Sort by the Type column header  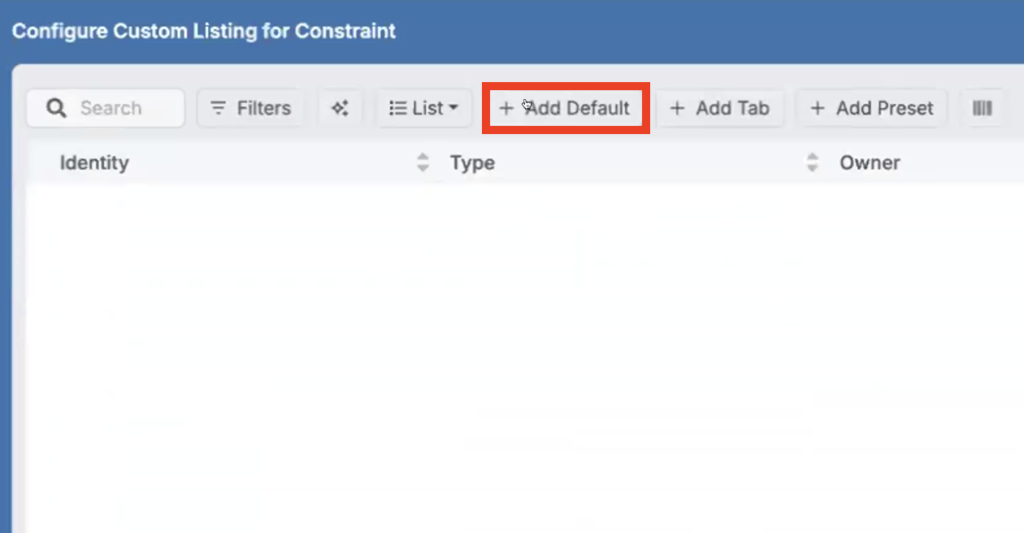(472, 163)
